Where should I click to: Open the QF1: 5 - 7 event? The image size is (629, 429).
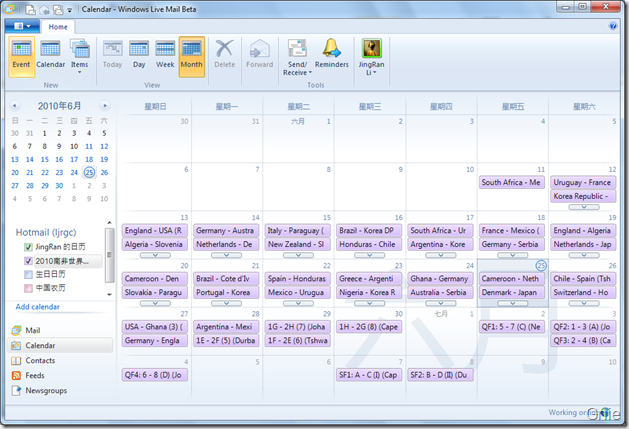coord(511,327)
